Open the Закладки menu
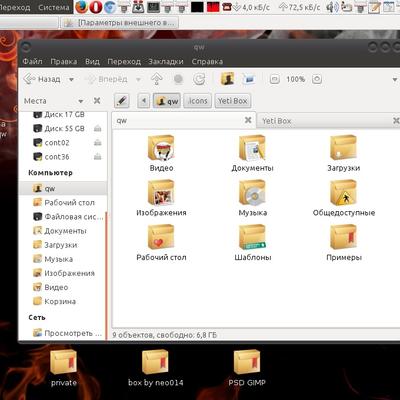The image size is (400, 400). (166, 62)
